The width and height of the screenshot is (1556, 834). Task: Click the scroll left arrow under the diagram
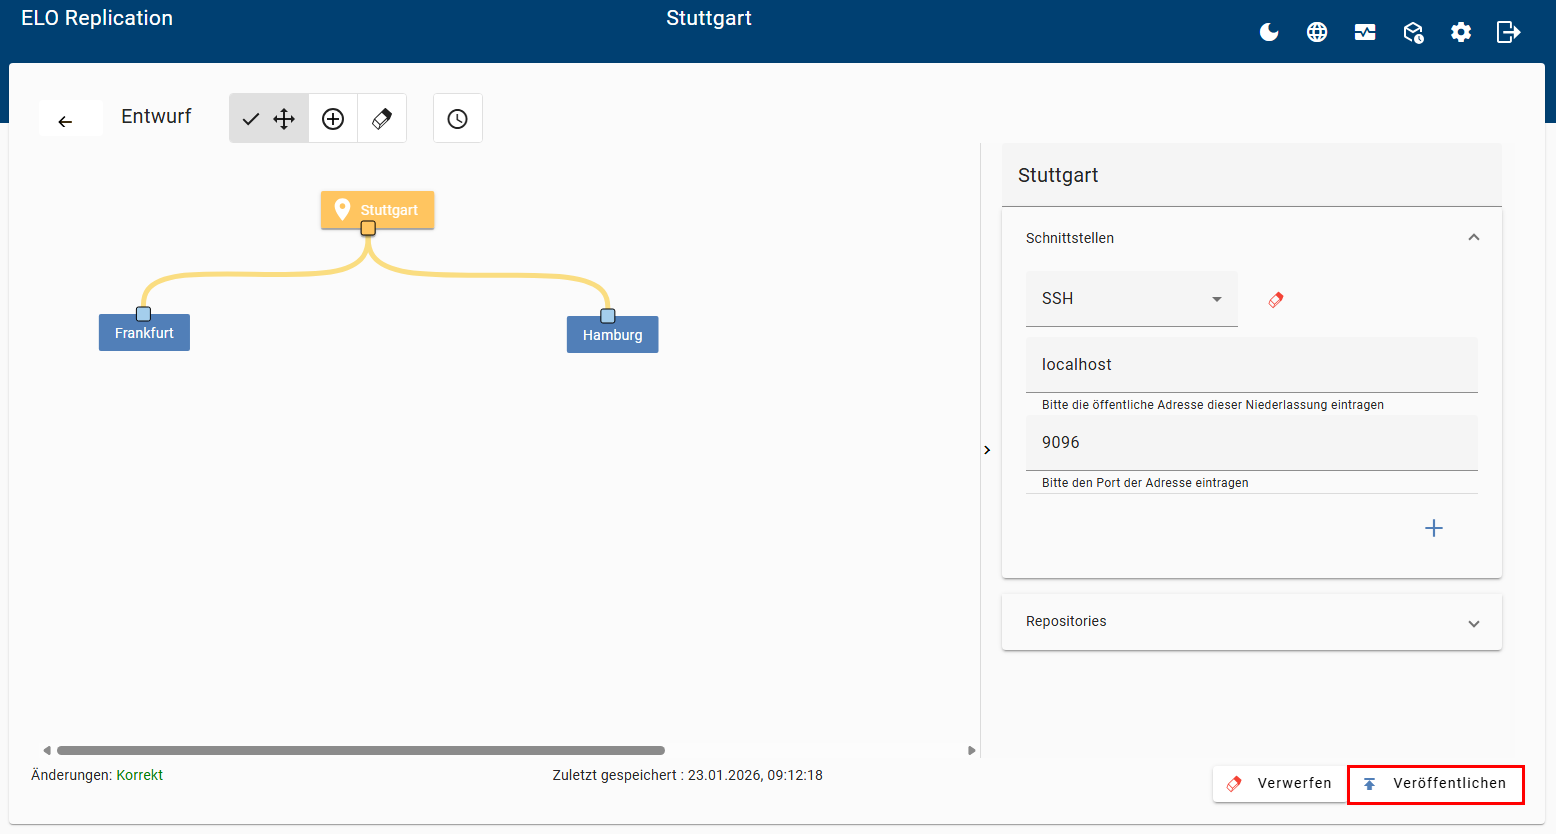(46, 750)
